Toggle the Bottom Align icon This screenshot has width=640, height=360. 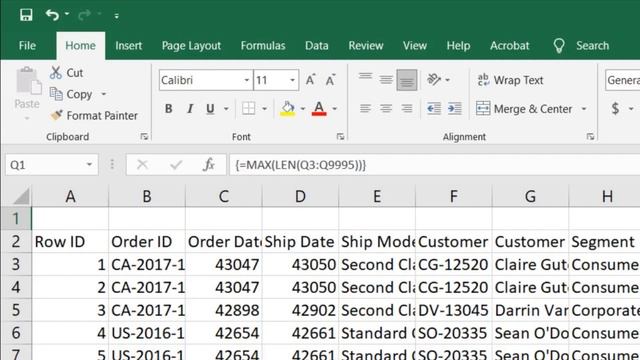tap(407, 80)
